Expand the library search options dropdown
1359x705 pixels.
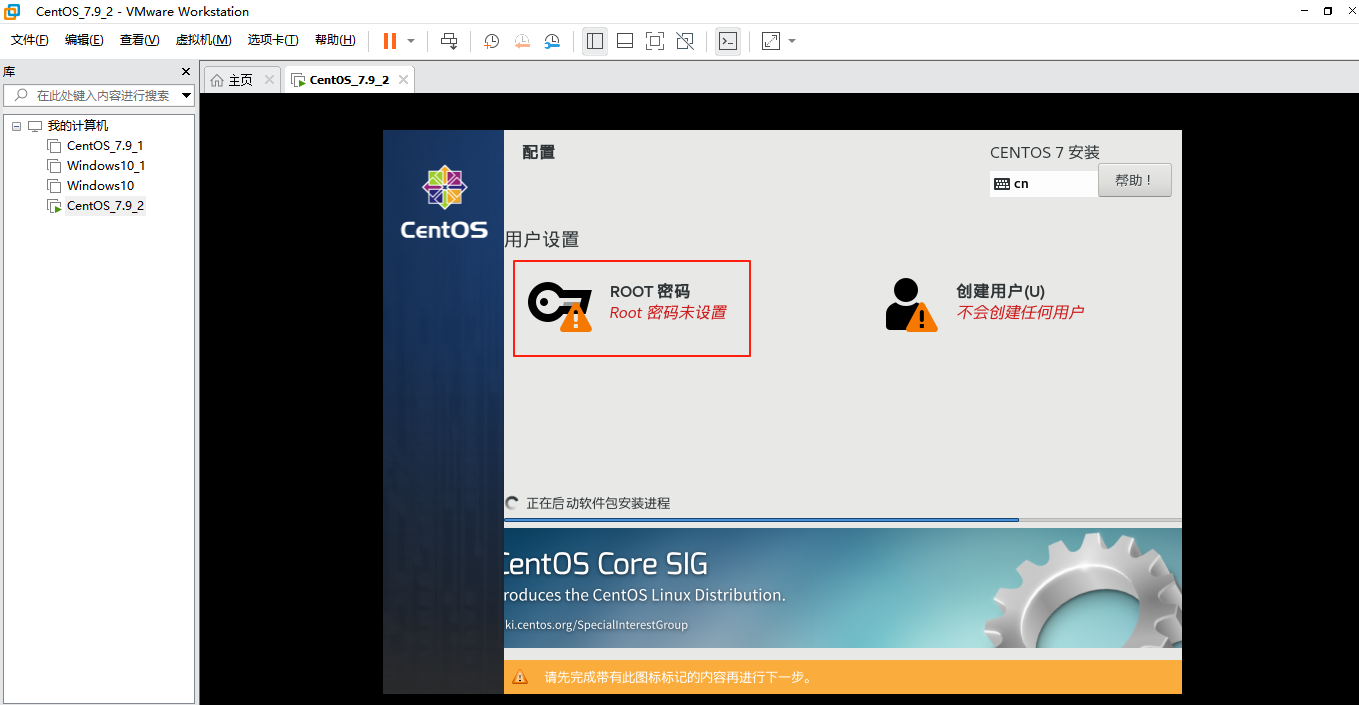click(184, 95)
